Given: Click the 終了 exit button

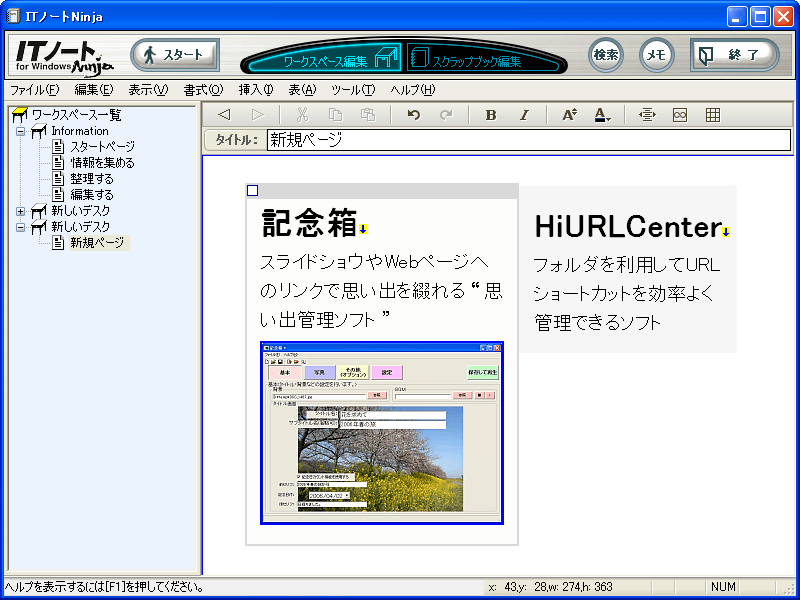Looking at the screenshot, I should pos(734,55).
